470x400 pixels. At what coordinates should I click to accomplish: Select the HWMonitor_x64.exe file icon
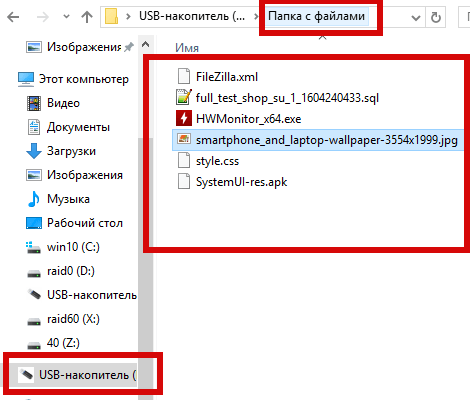pos(184,118)
